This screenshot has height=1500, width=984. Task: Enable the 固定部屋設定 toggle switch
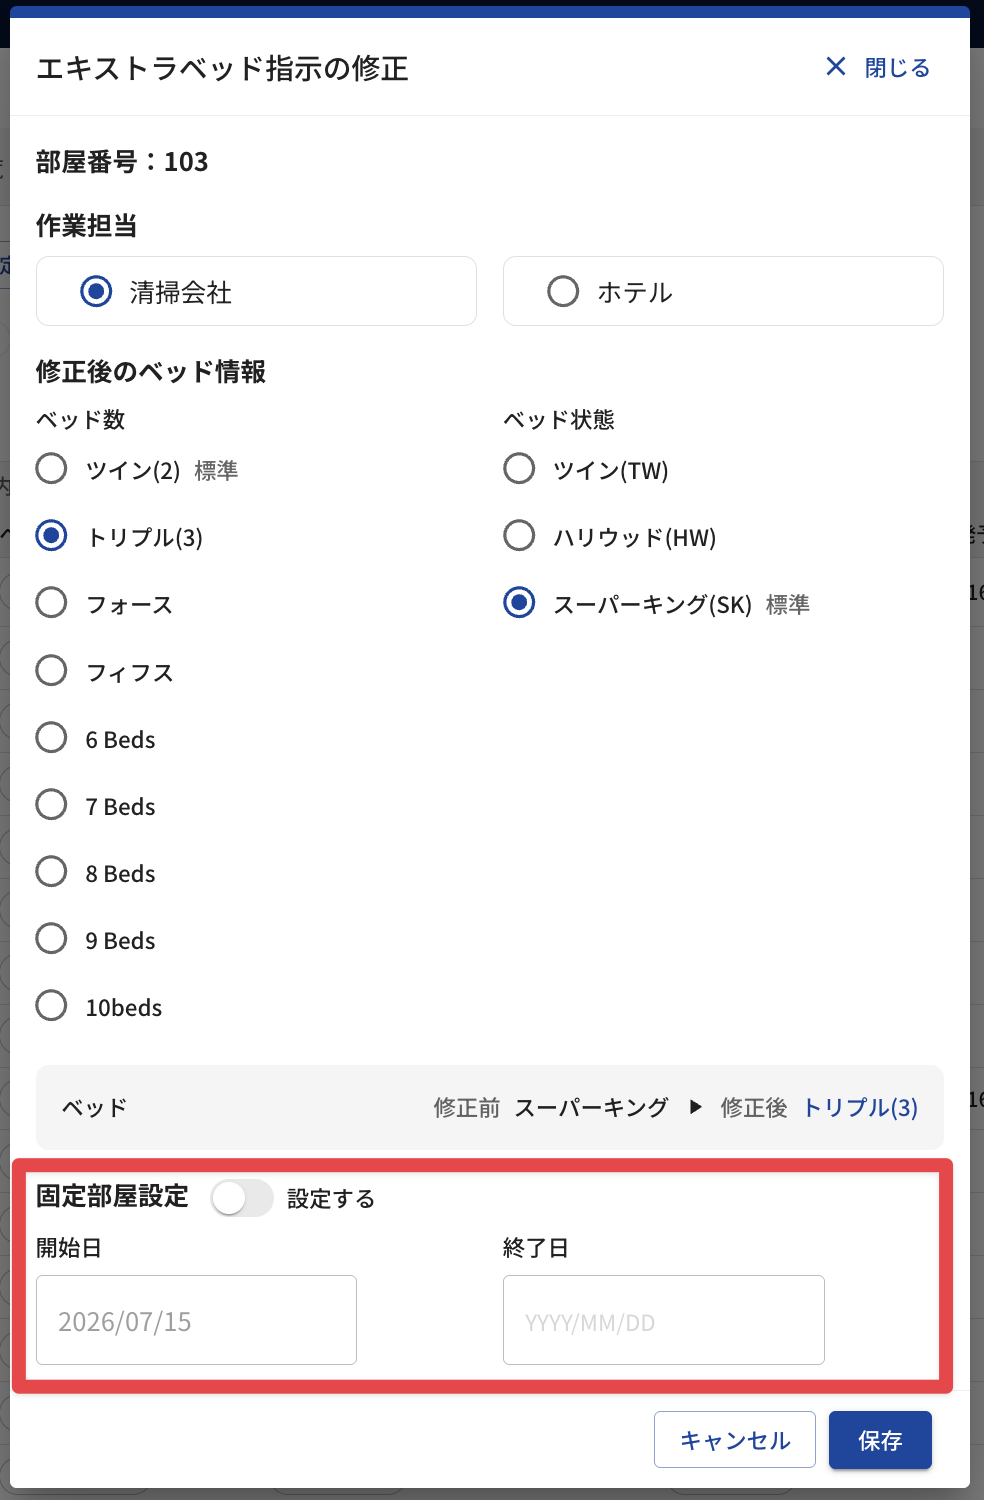(x=242, y=1198)
